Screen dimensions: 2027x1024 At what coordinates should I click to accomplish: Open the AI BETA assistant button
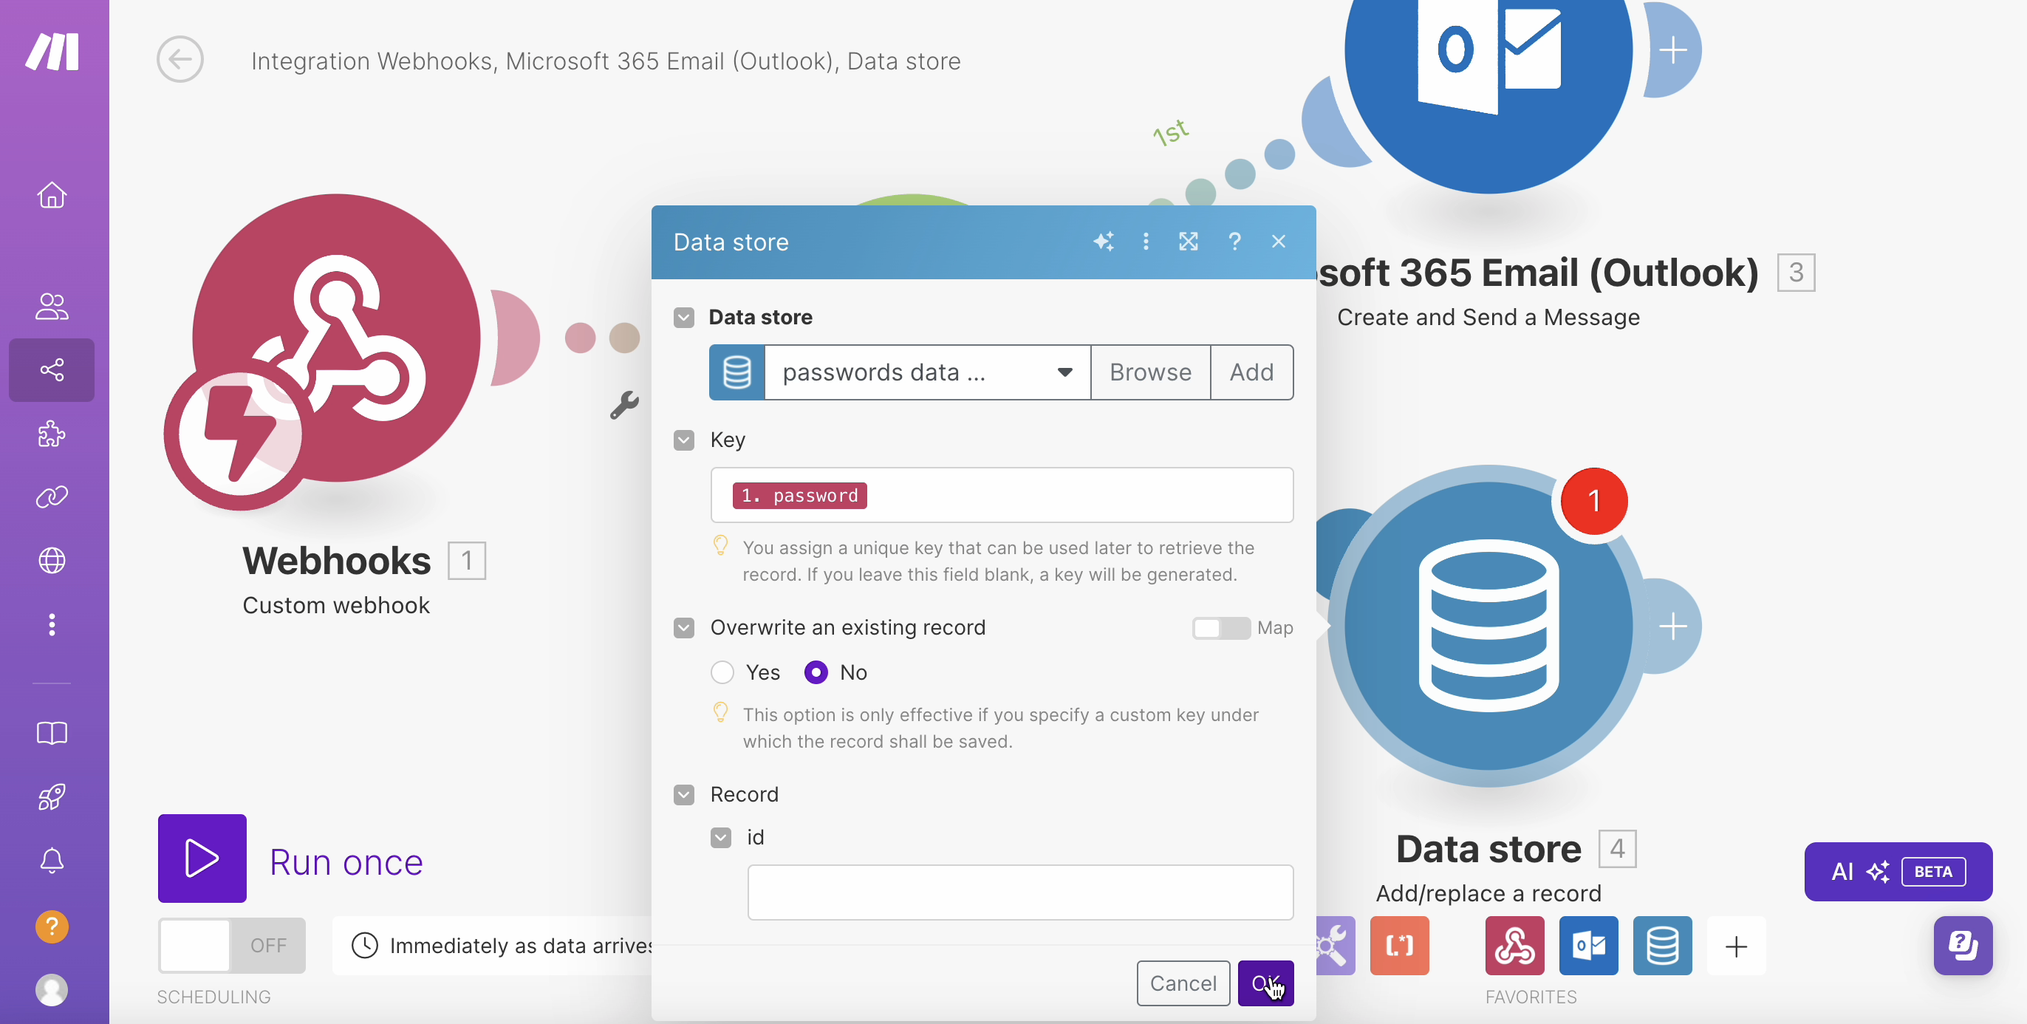(1898, 872)
